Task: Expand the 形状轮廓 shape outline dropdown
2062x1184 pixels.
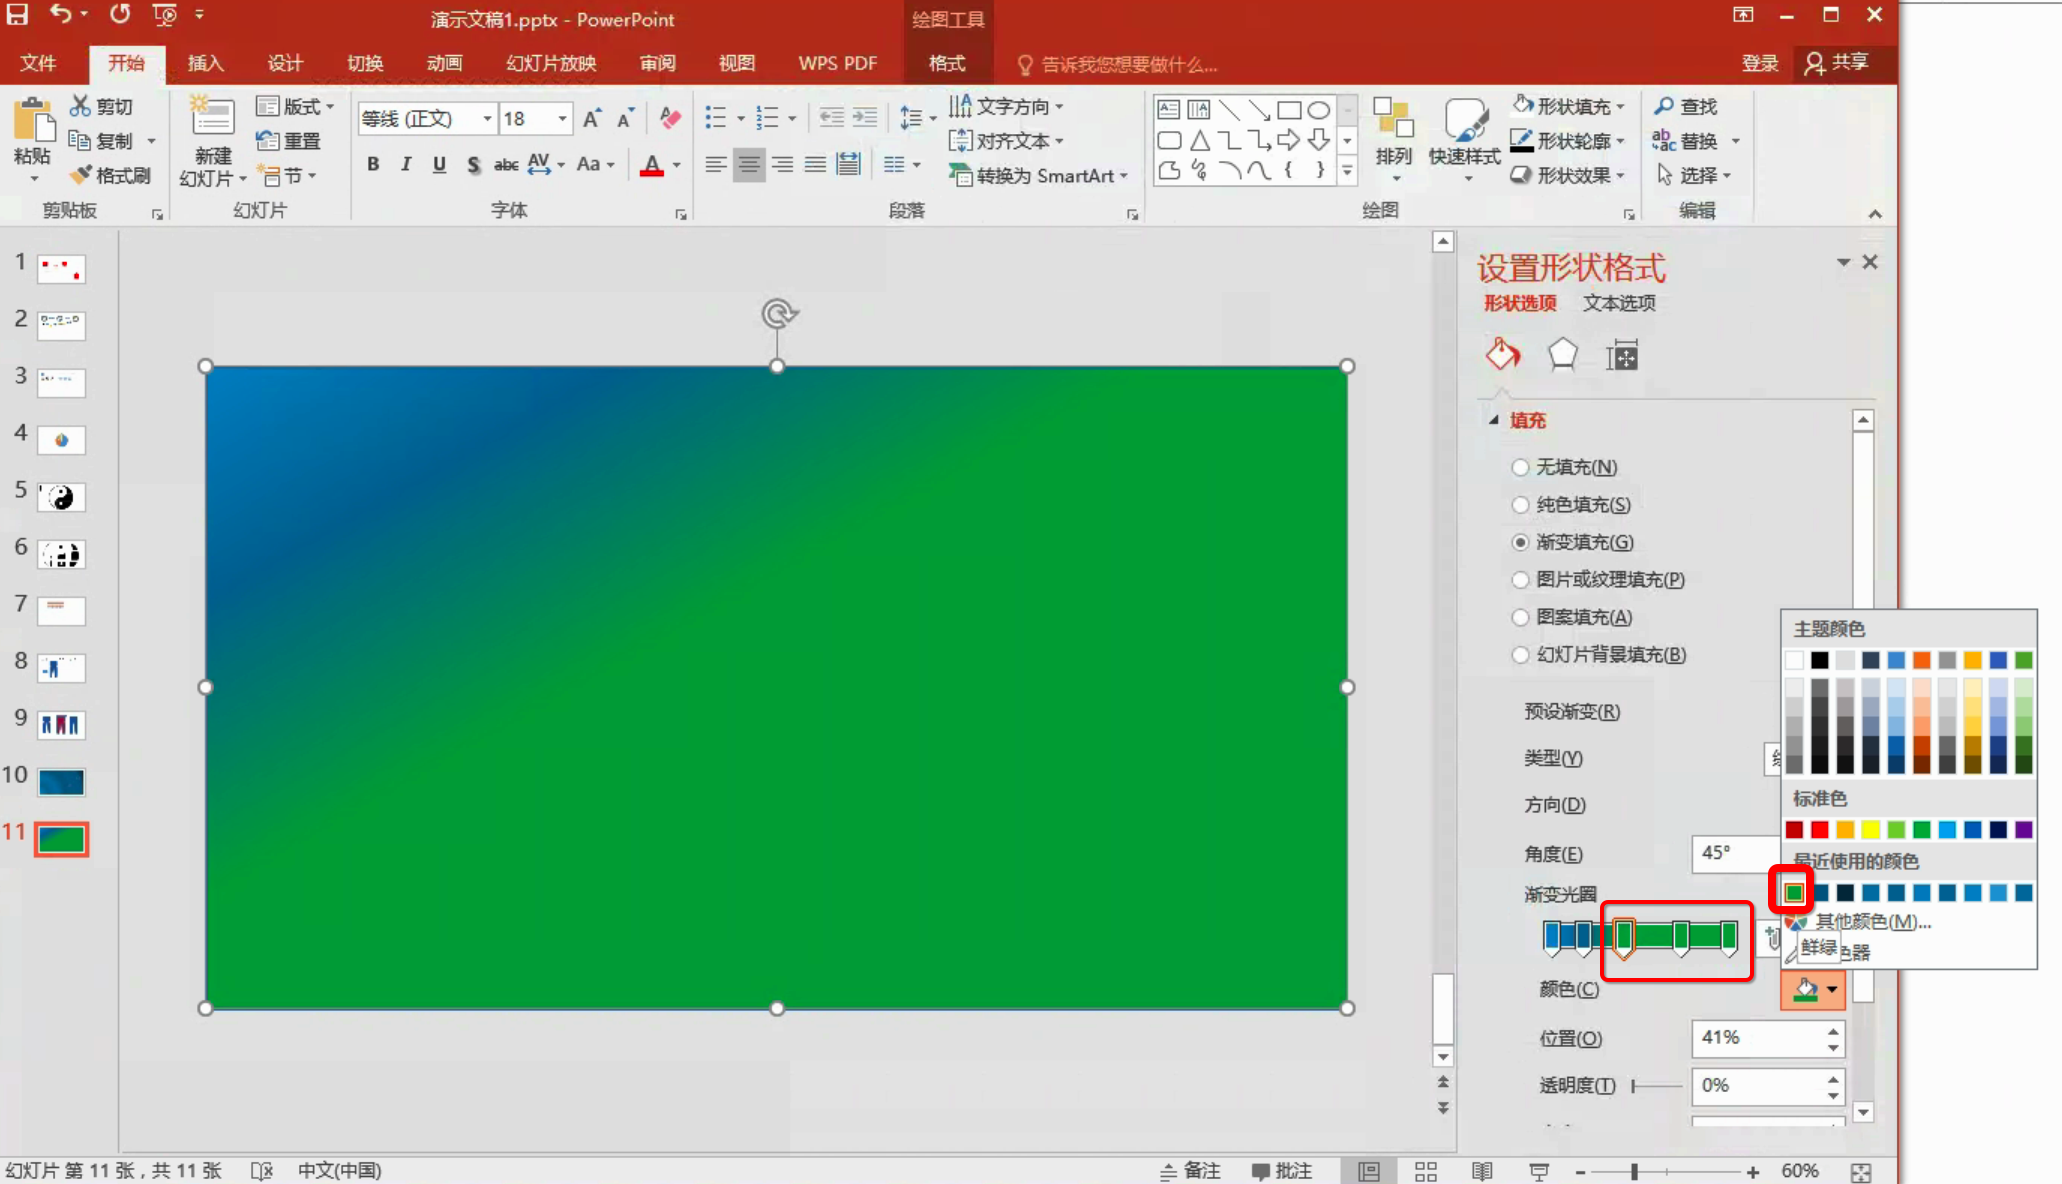Action: pyautogui.click(x=1620, y=141)
